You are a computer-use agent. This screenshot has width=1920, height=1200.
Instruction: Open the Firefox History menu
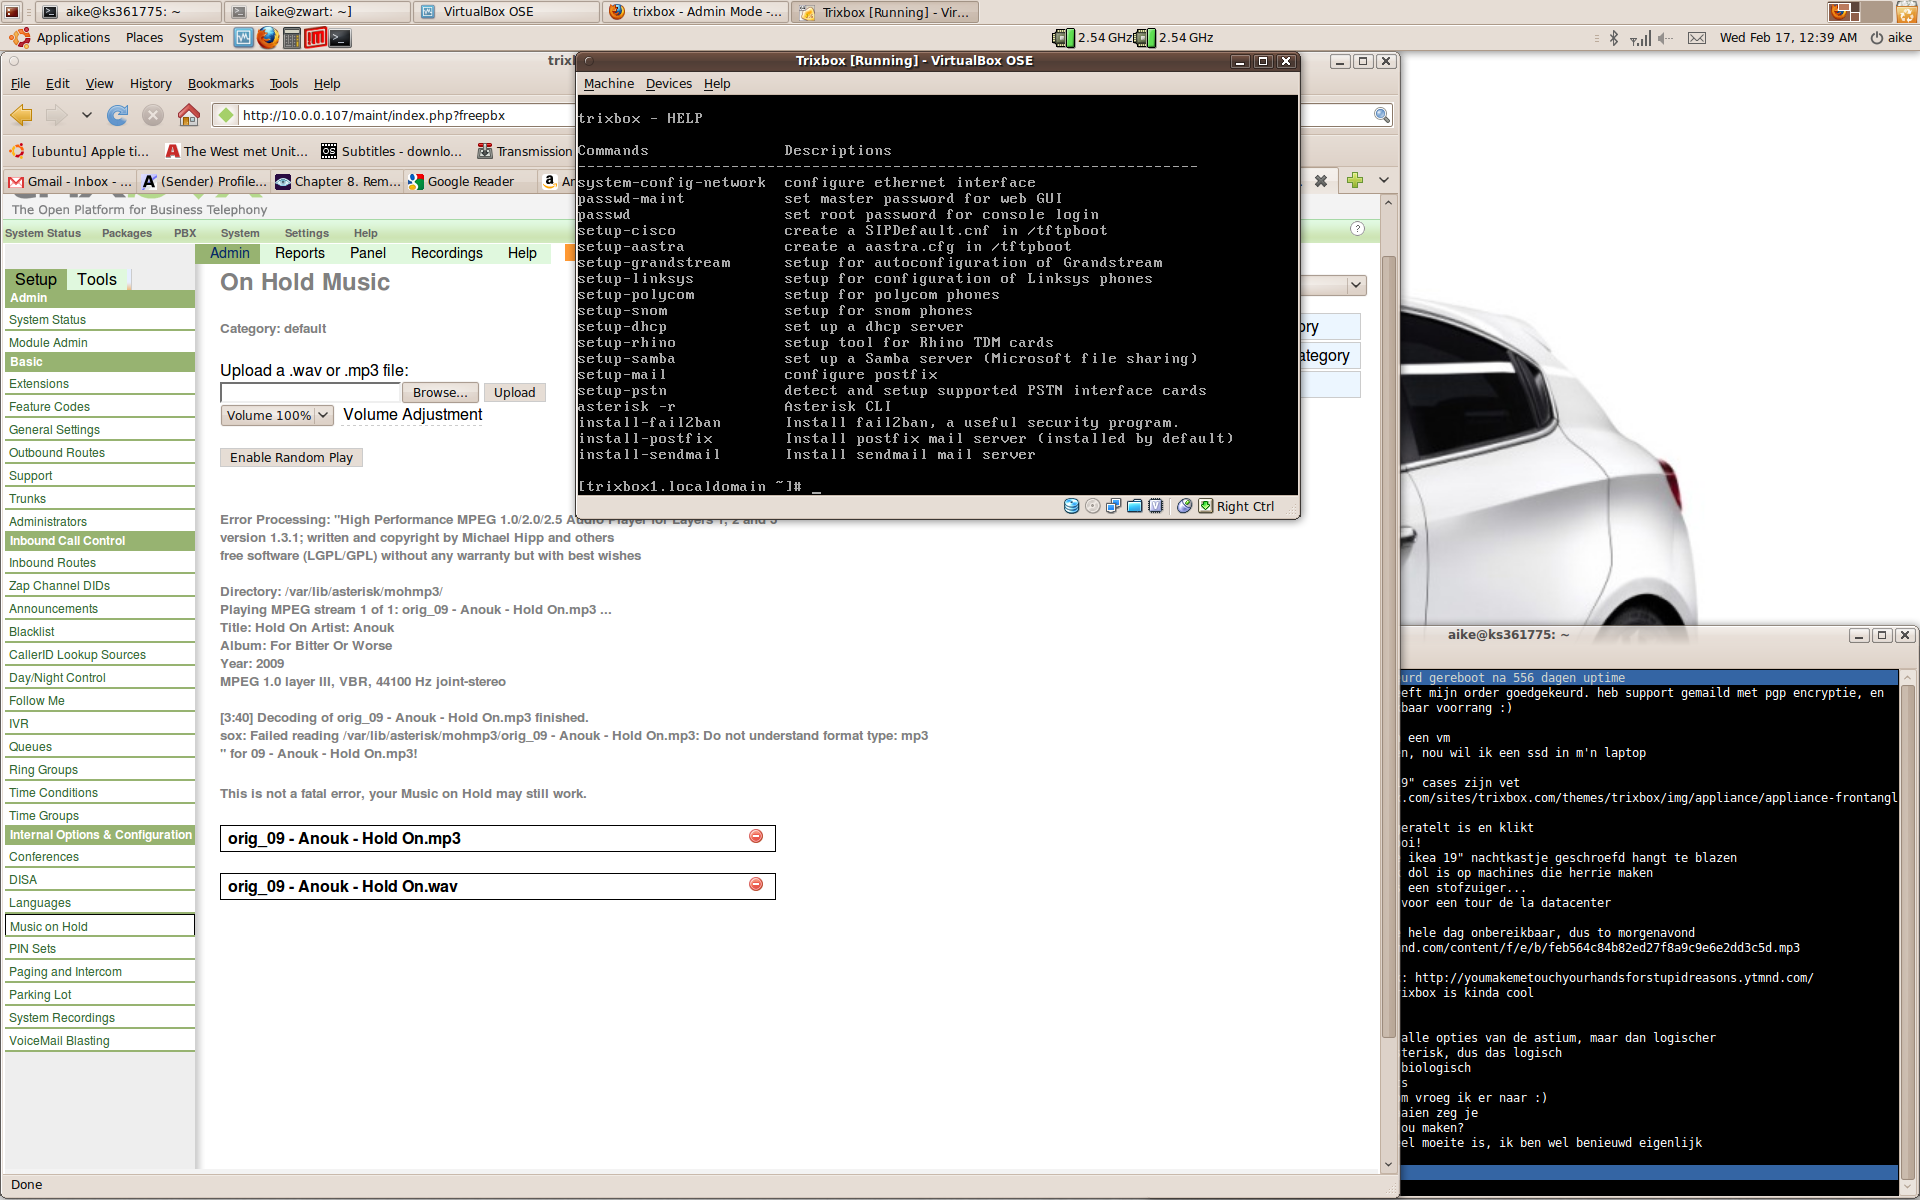click(x=150, y=84)
